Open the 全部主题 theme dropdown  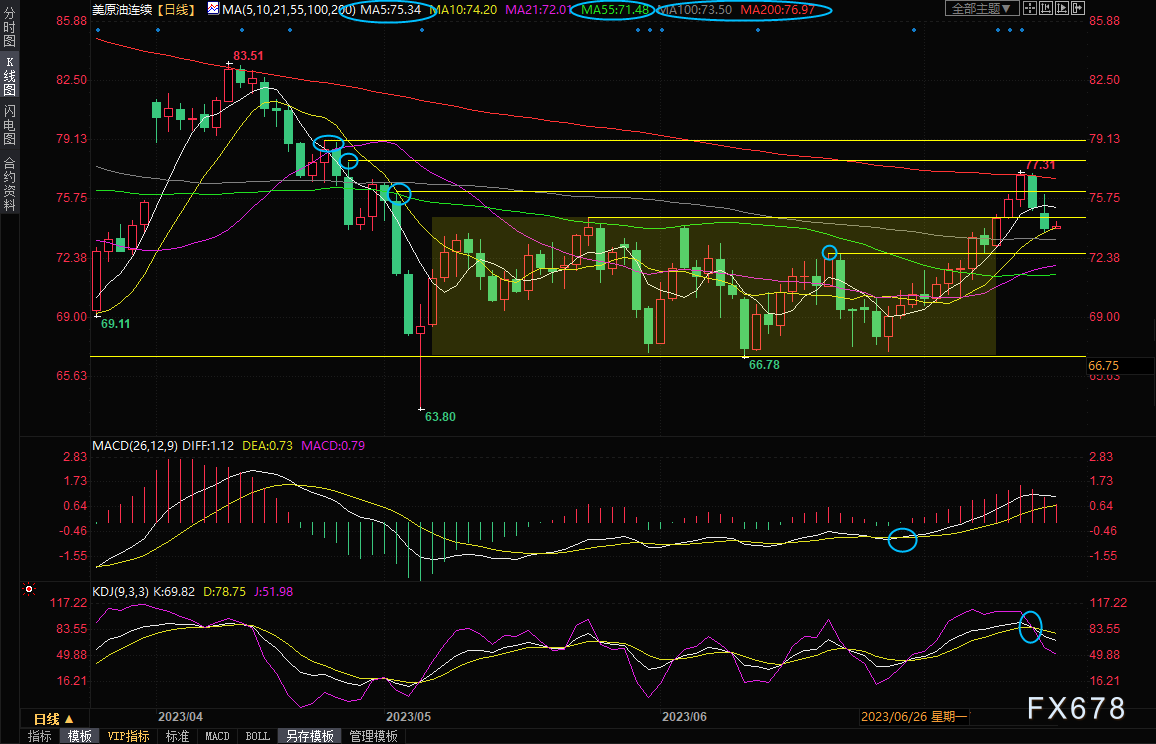[x=981, y=8]
